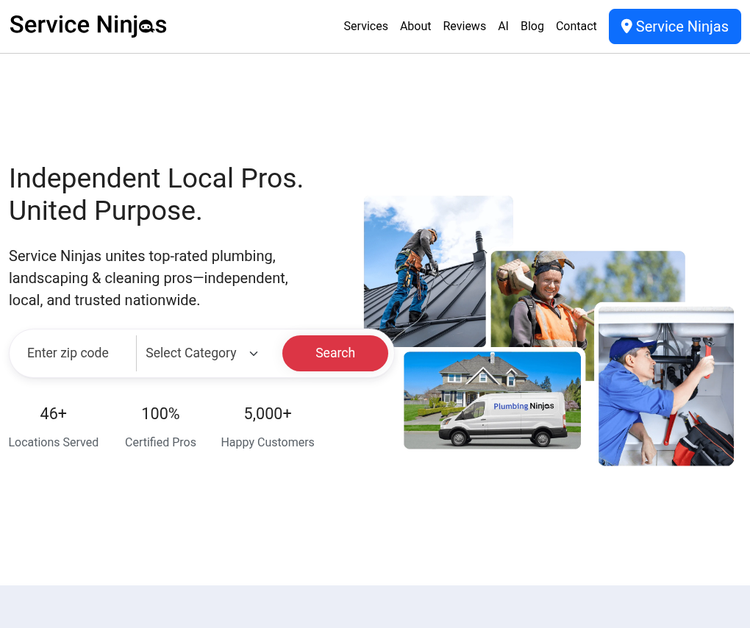This screenshot has width=750, height=628.
Task: Open the Services menu item
Action: (365, 26)
